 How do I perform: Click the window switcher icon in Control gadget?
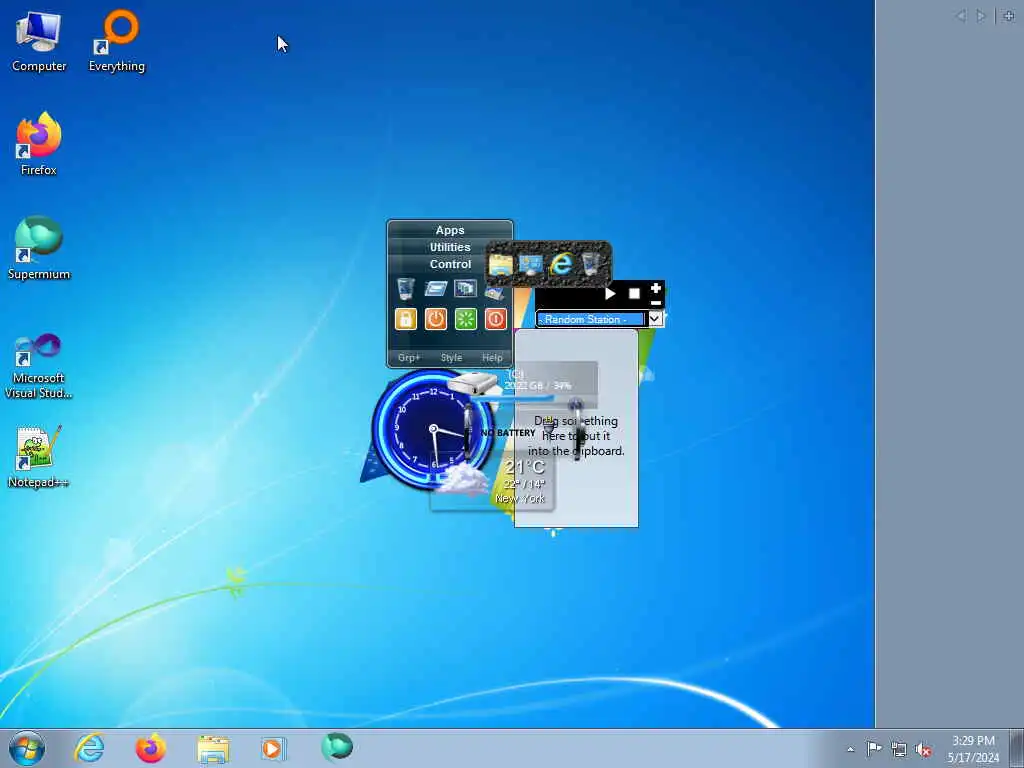465,289
